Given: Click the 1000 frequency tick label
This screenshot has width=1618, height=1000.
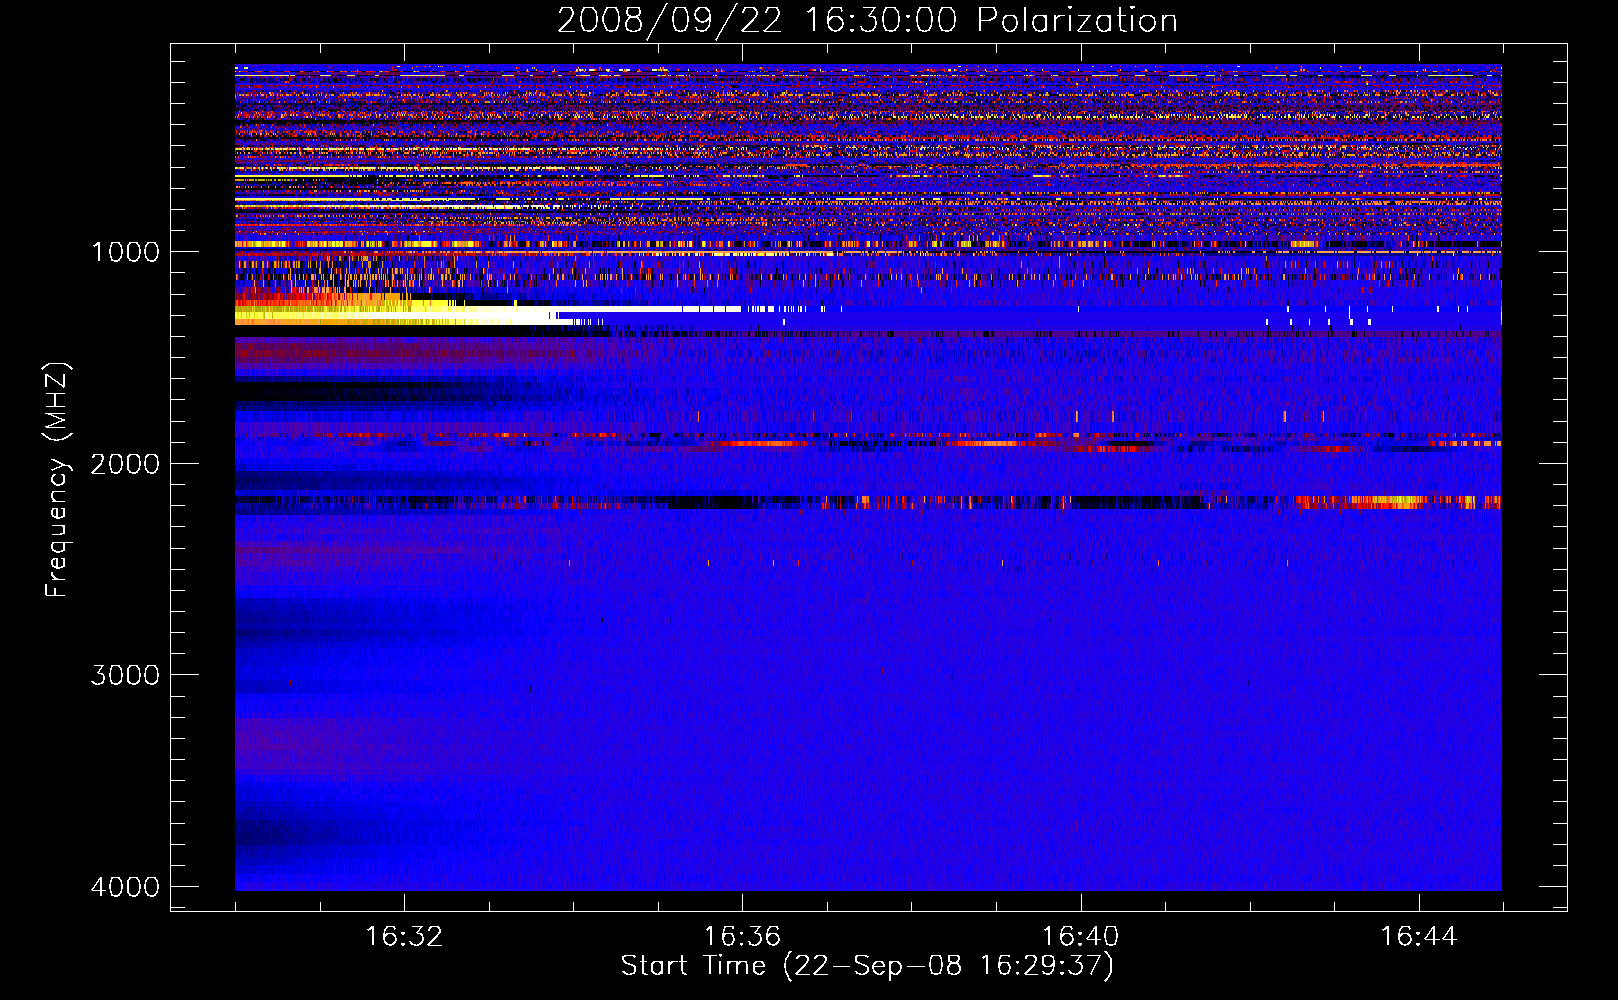Looking at the screenshot, I should point(125,252).
